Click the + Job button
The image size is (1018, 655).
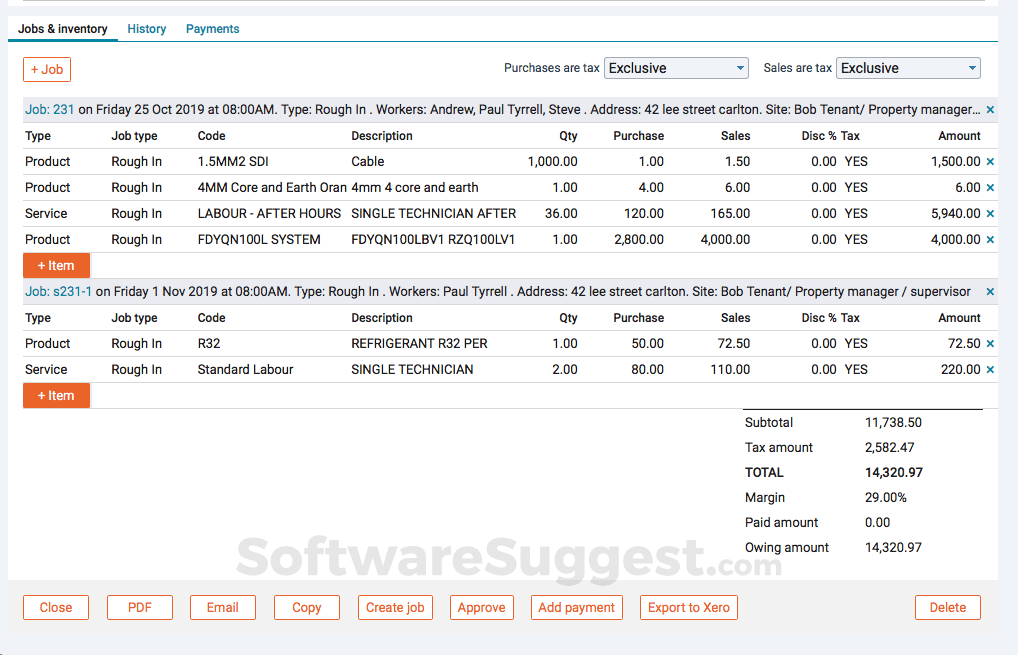click(47, 69)
